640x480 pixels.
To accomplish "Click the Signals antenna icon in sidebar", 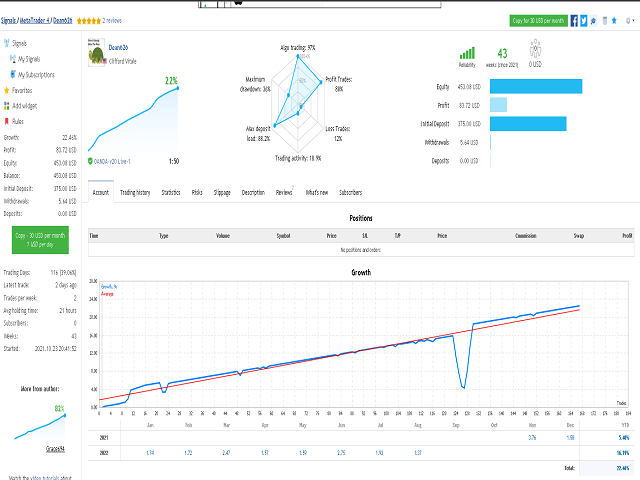I will click(7, 43).
